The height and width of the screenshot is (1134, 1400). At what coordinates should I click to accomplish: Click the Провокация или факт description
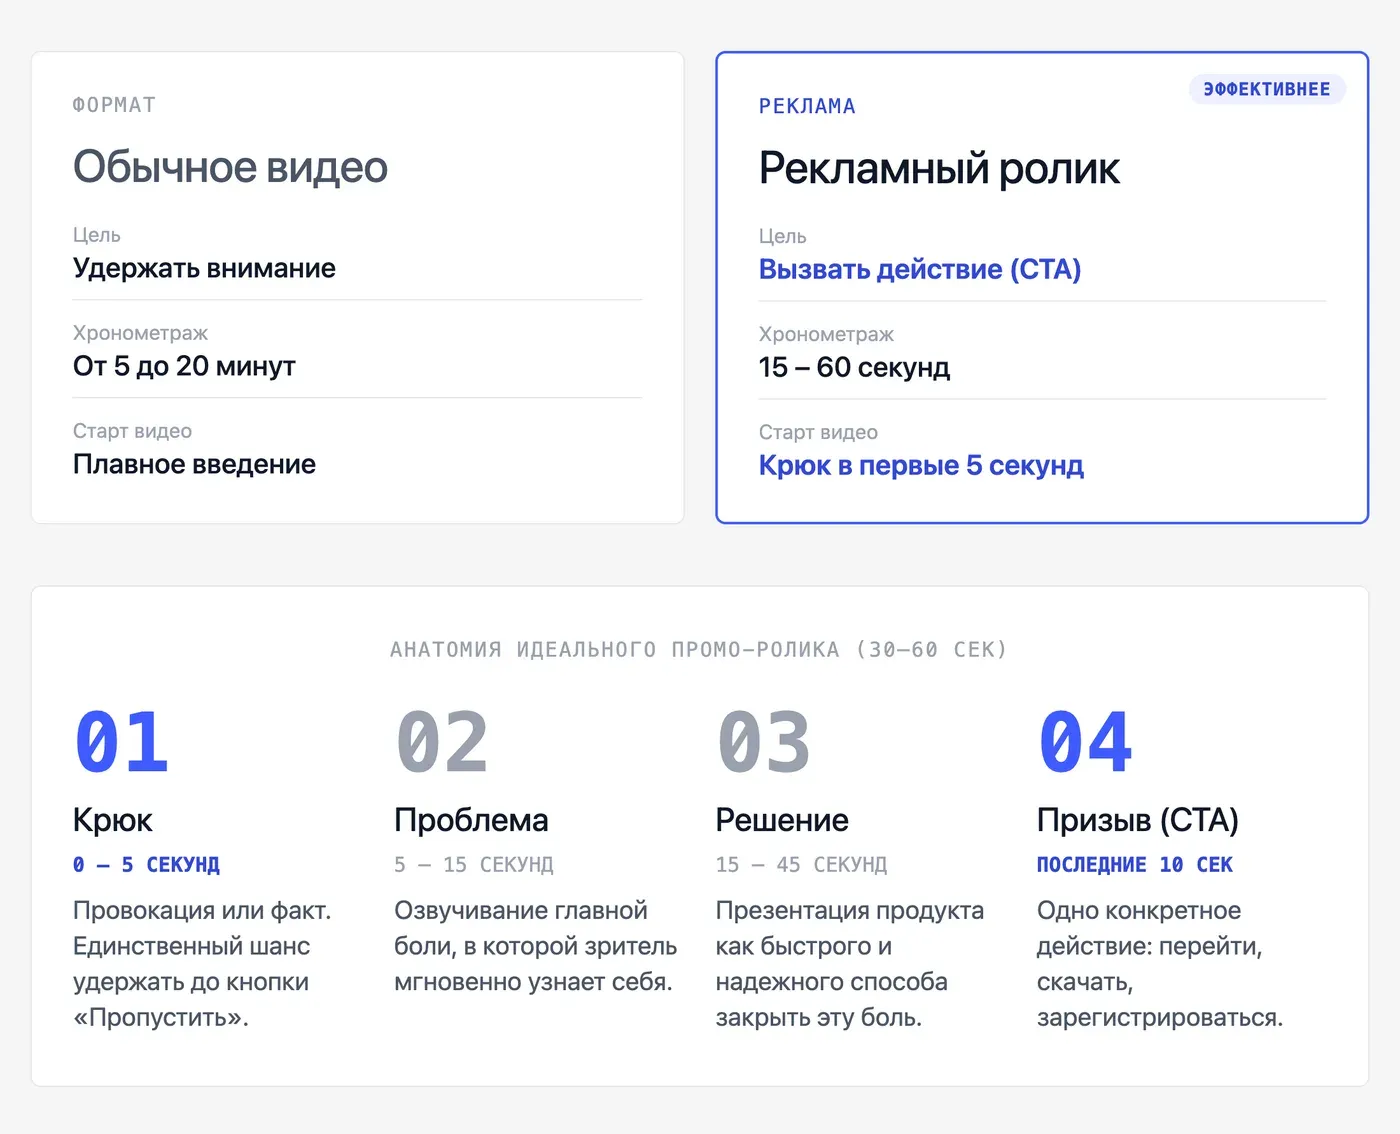click(202, 964)
